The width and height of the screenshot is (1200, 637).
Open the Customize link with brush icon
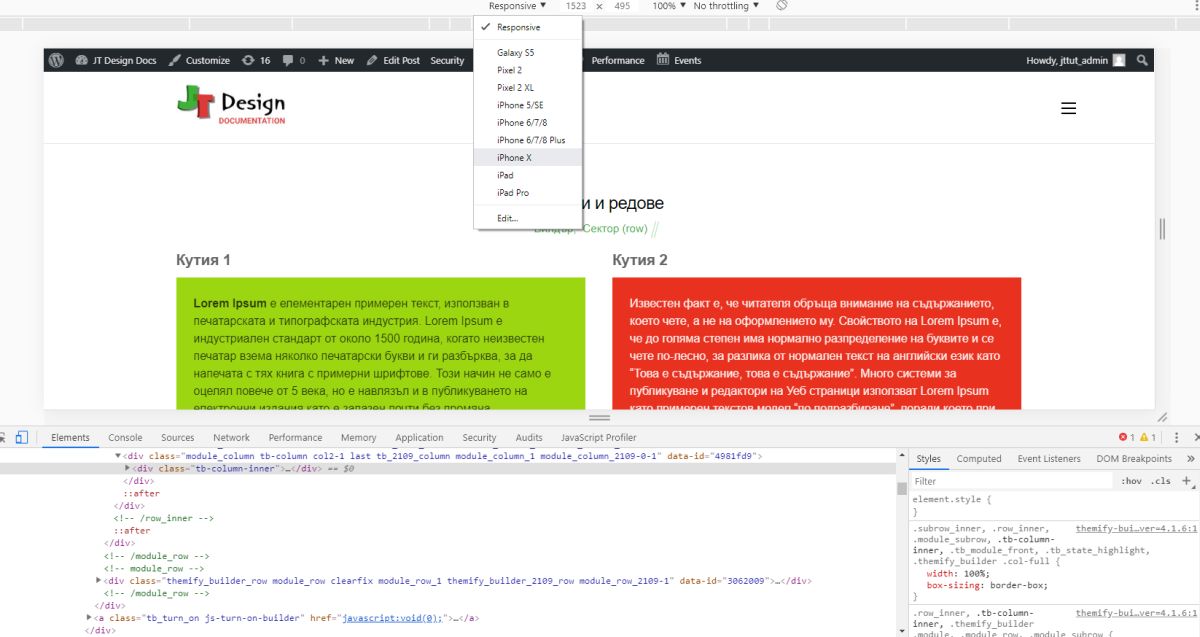pyautogui.click(x=198, y=60)
